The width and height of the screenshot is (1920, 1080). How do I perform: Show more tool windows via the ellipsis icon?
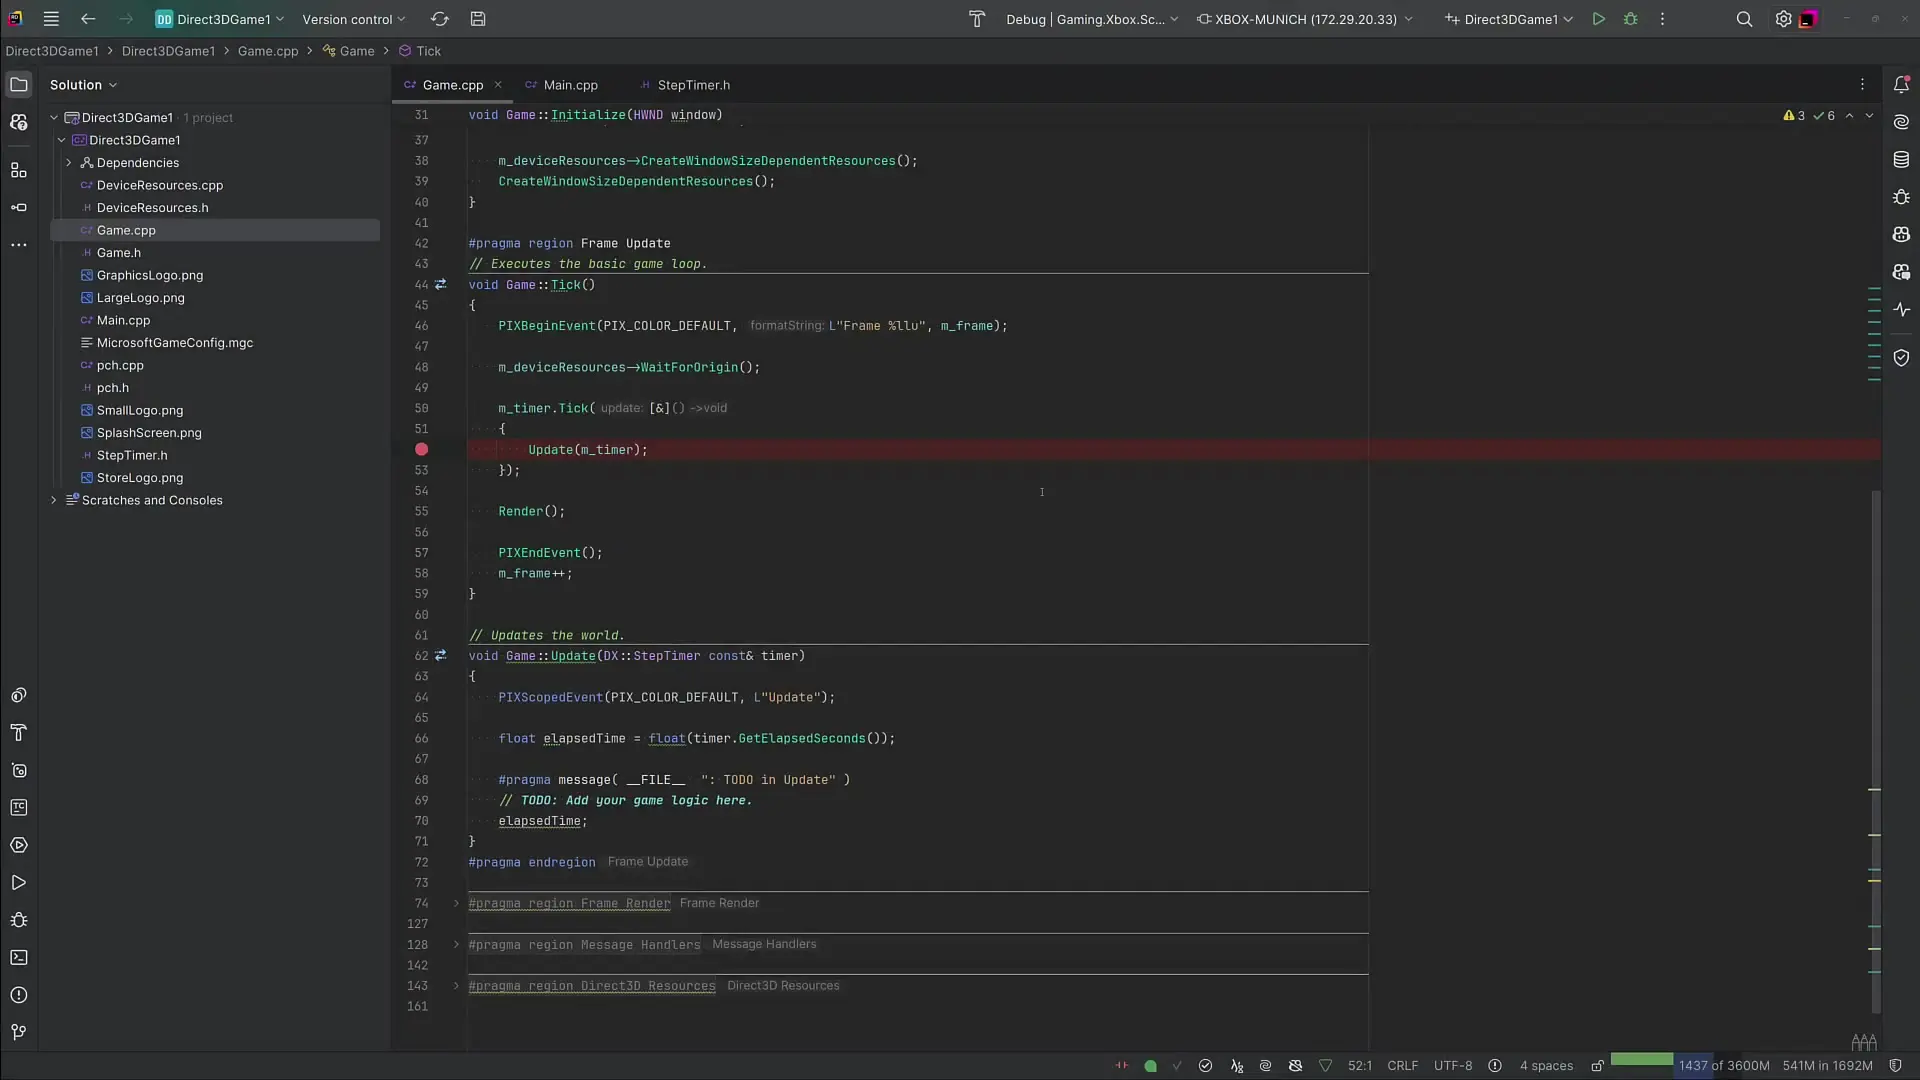19,245
